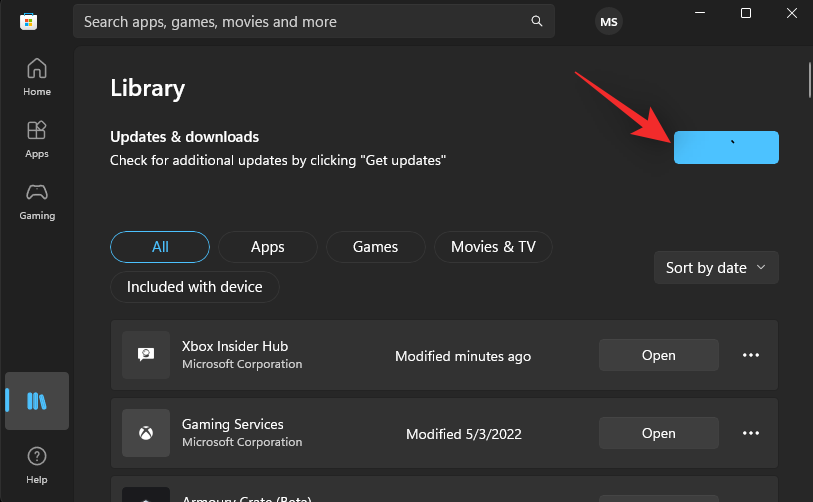Click the vertical scrollbar thumb
The image size is (813, 502).
pos(809,80)
